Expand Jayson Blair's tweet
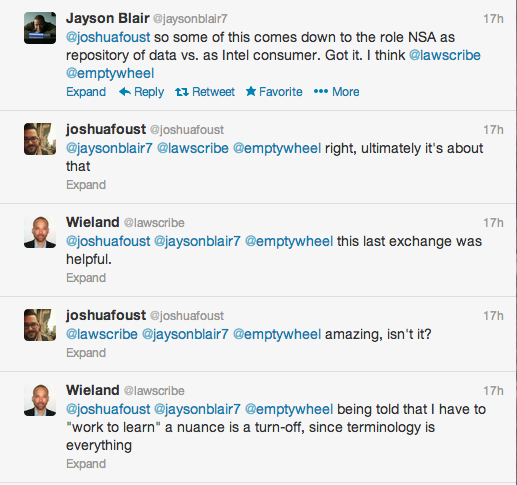 click(86, 92)
